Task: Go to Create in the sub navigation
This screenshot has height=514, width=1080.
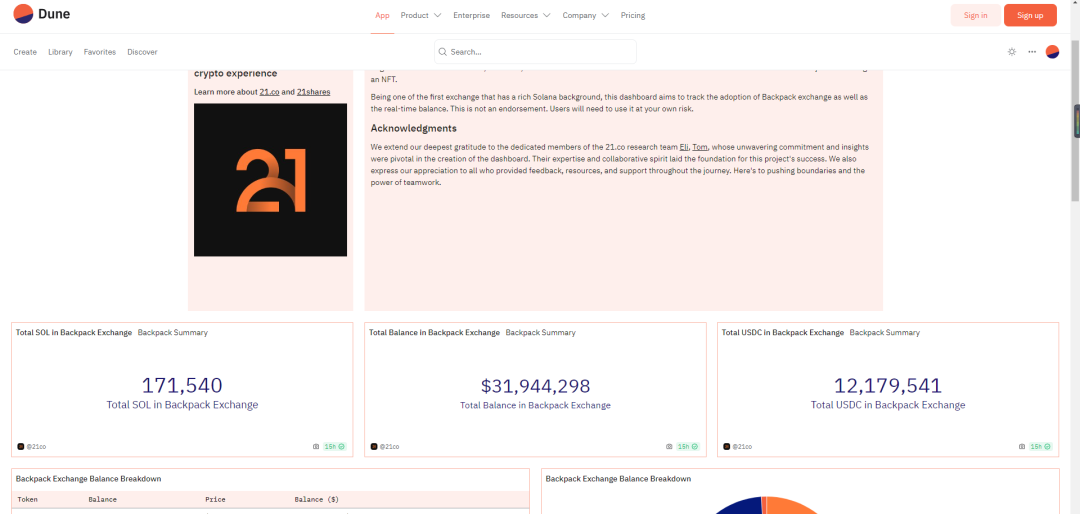Action: click(x=25, y=52)
